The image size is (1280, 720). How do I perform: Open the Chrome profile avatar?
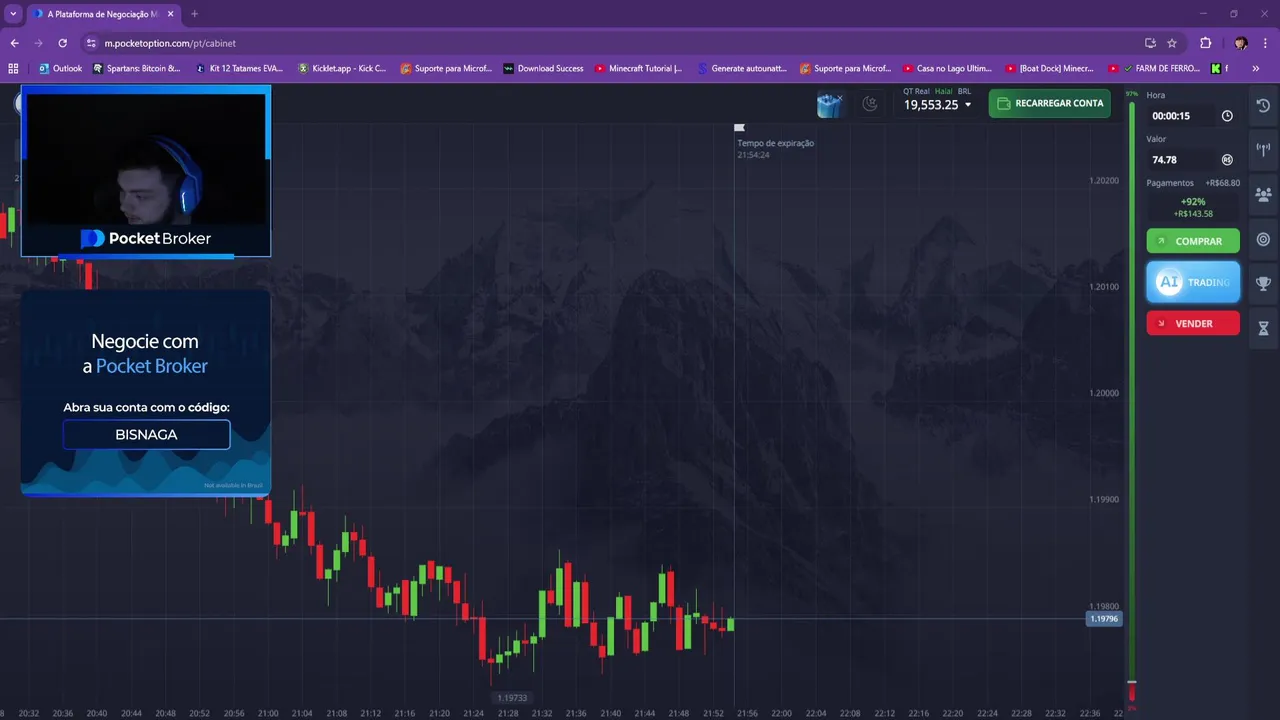[1241, 43]
